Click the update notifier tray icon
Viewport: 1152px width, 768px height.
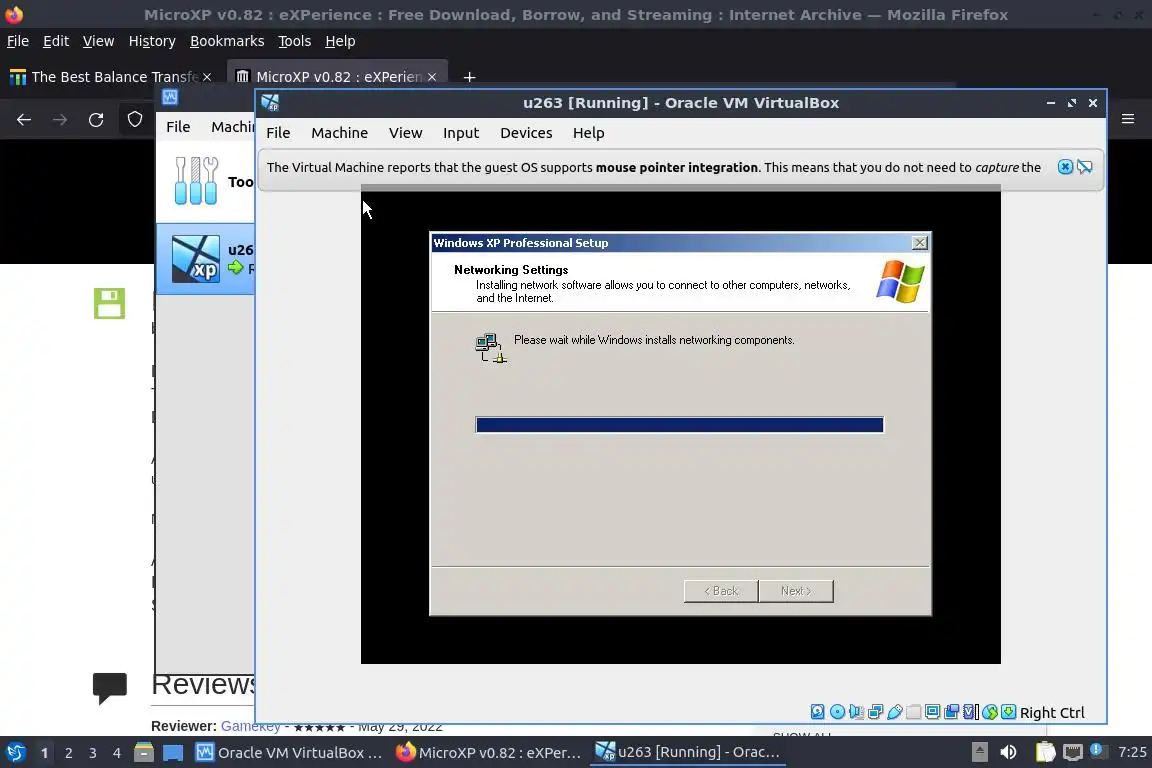1098,751
